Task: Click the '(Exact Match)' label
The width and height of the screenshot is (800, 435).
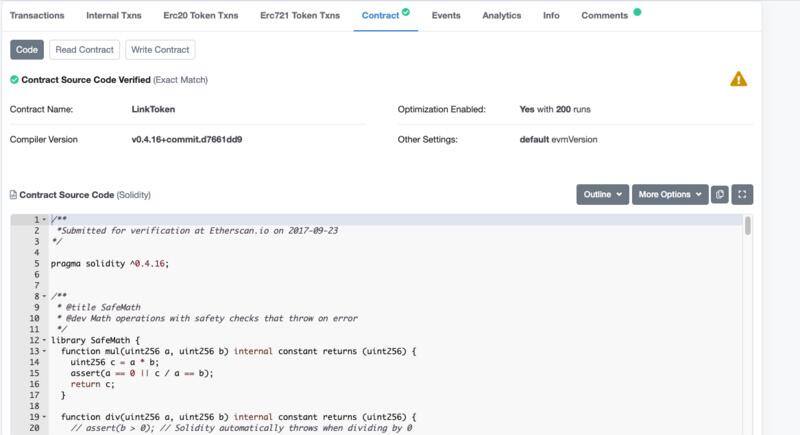Action: pos(181,80)
